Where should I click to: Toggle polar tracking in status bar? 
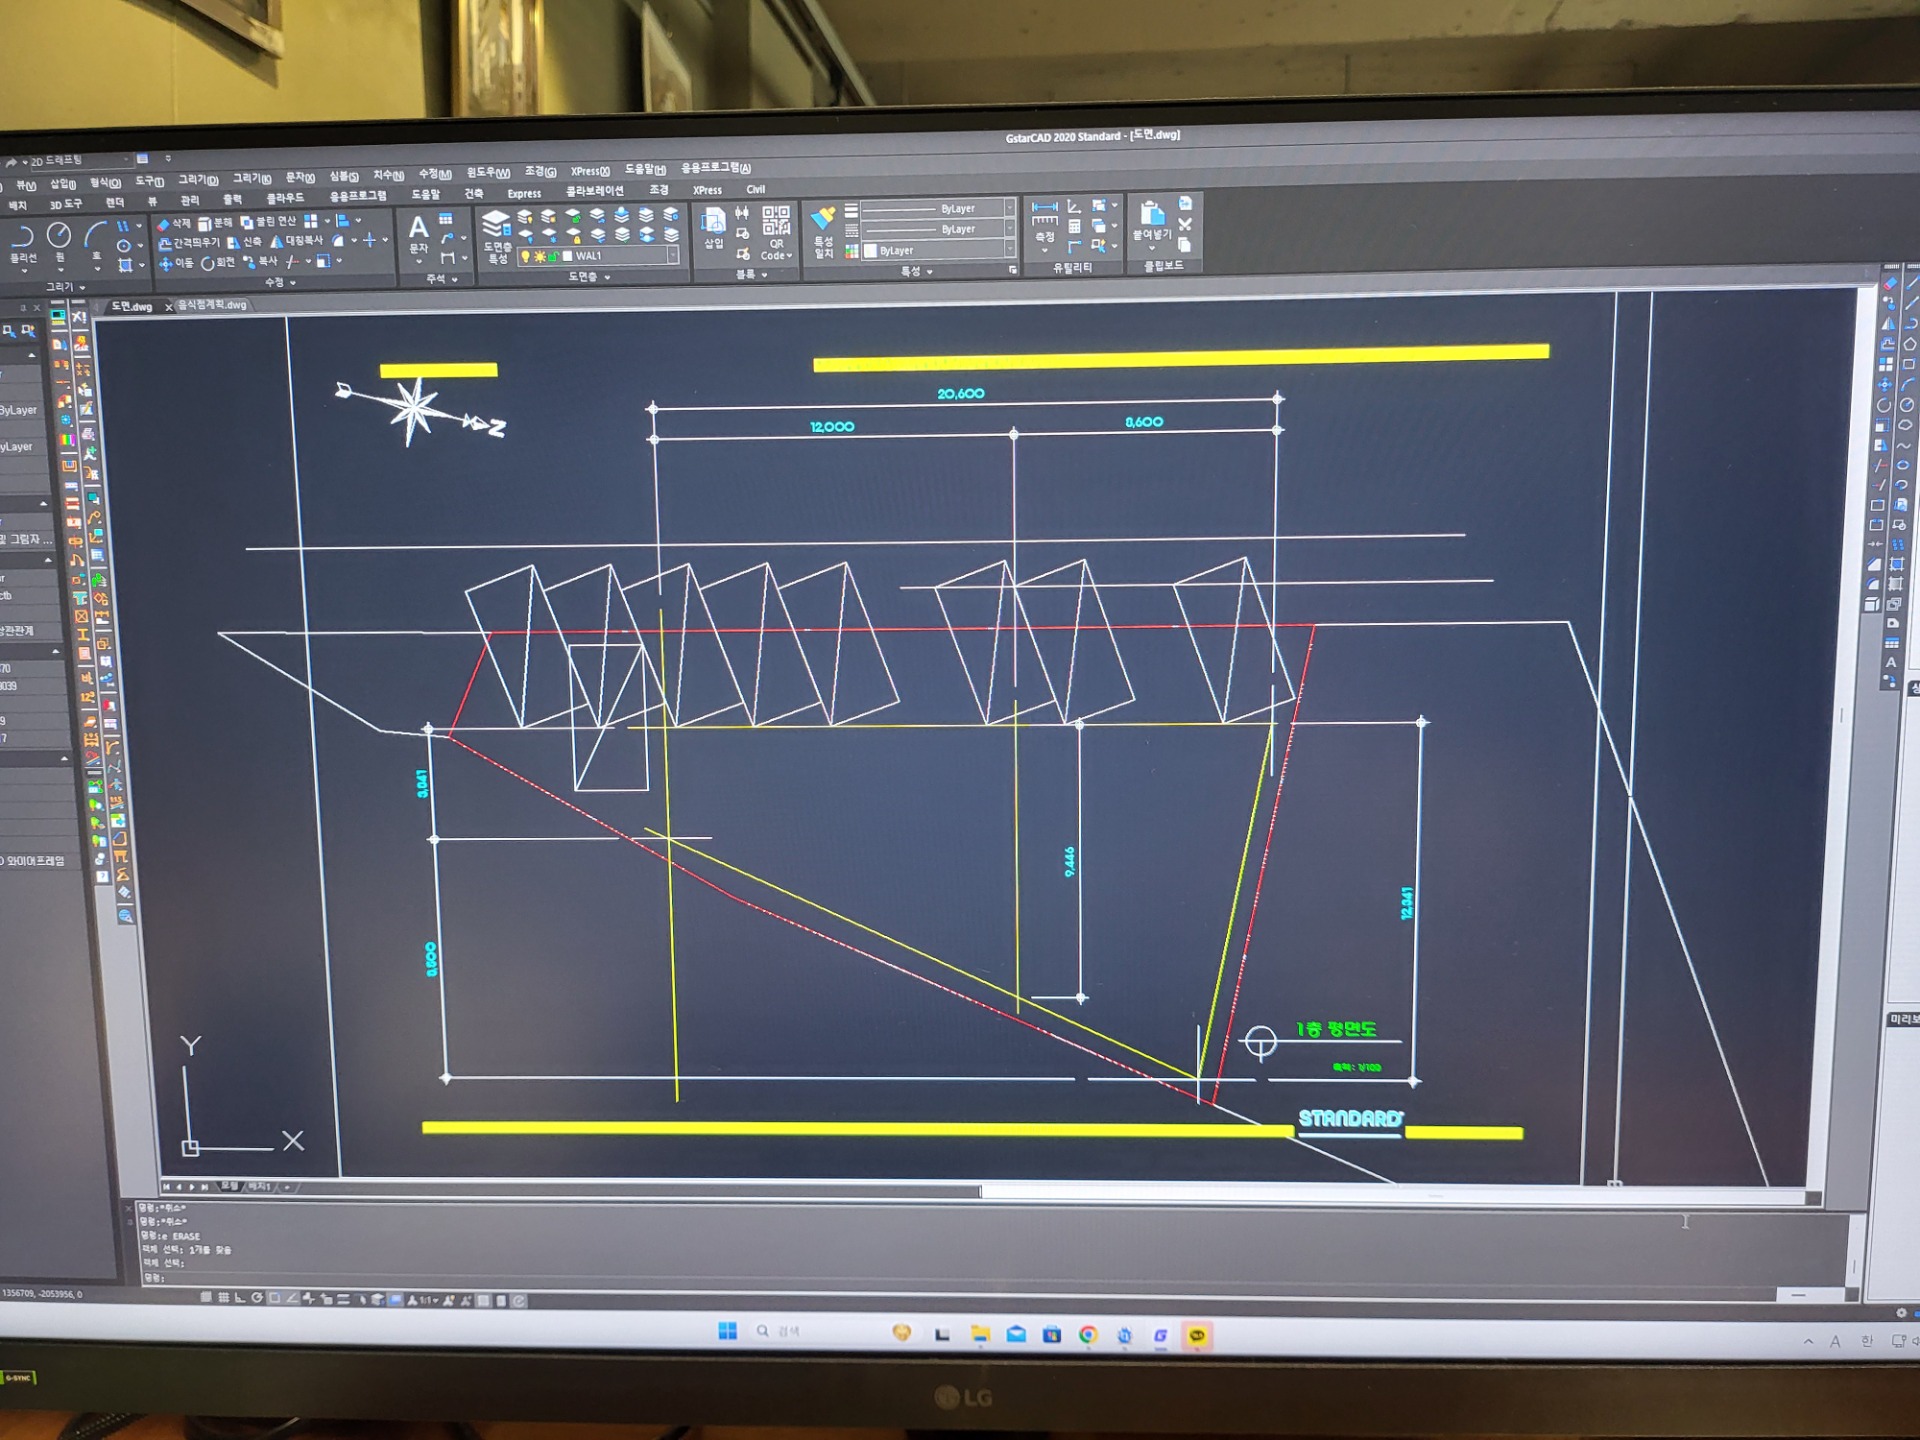pos(257,1298)
